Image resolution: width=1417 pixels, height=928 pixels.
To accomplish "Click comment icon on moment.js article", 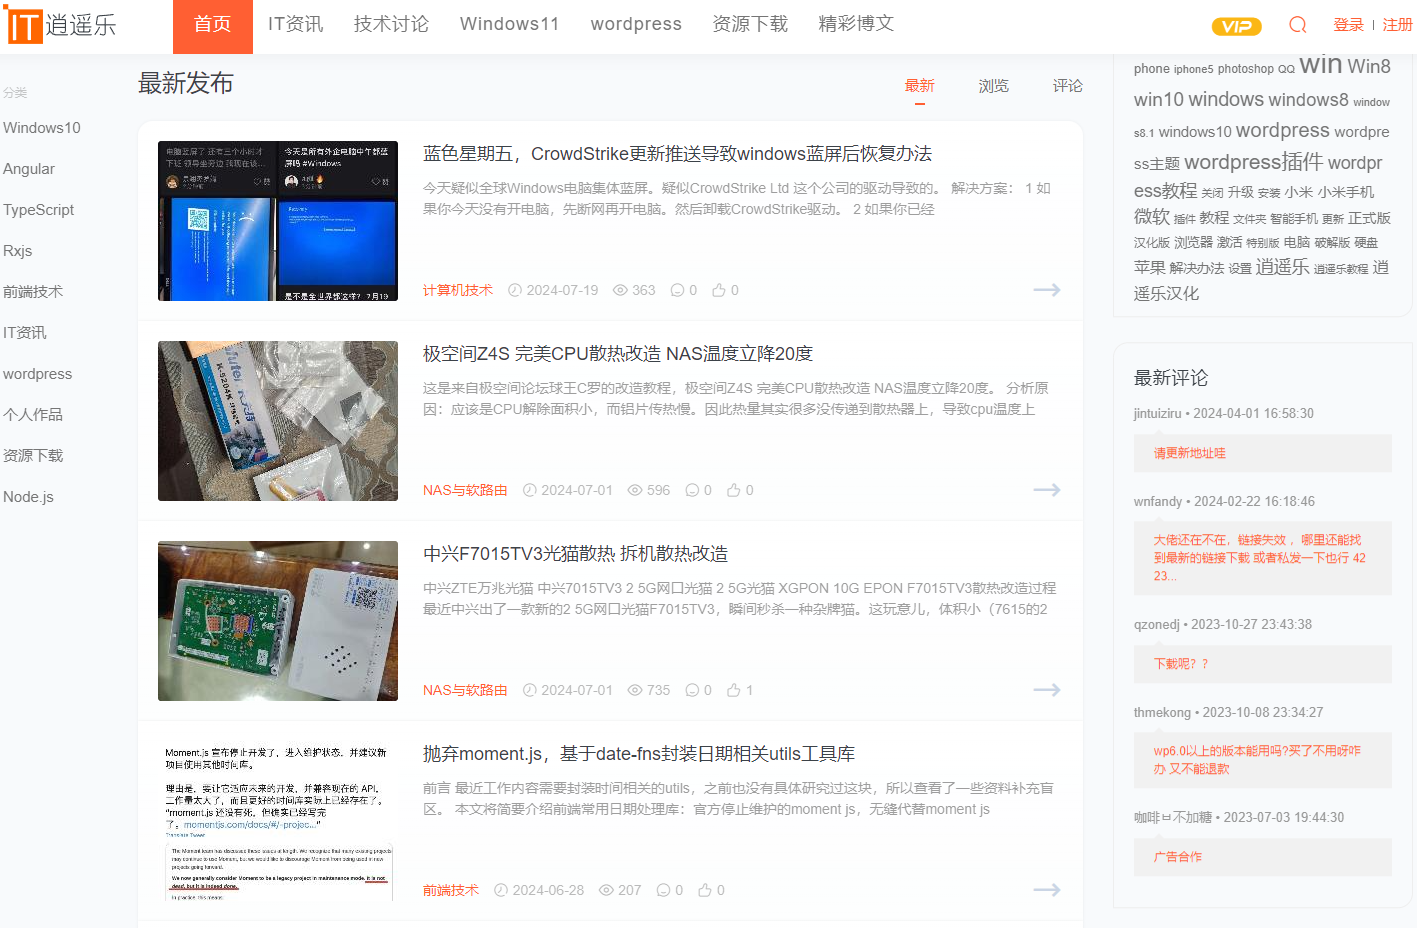I will click(663, 890).
